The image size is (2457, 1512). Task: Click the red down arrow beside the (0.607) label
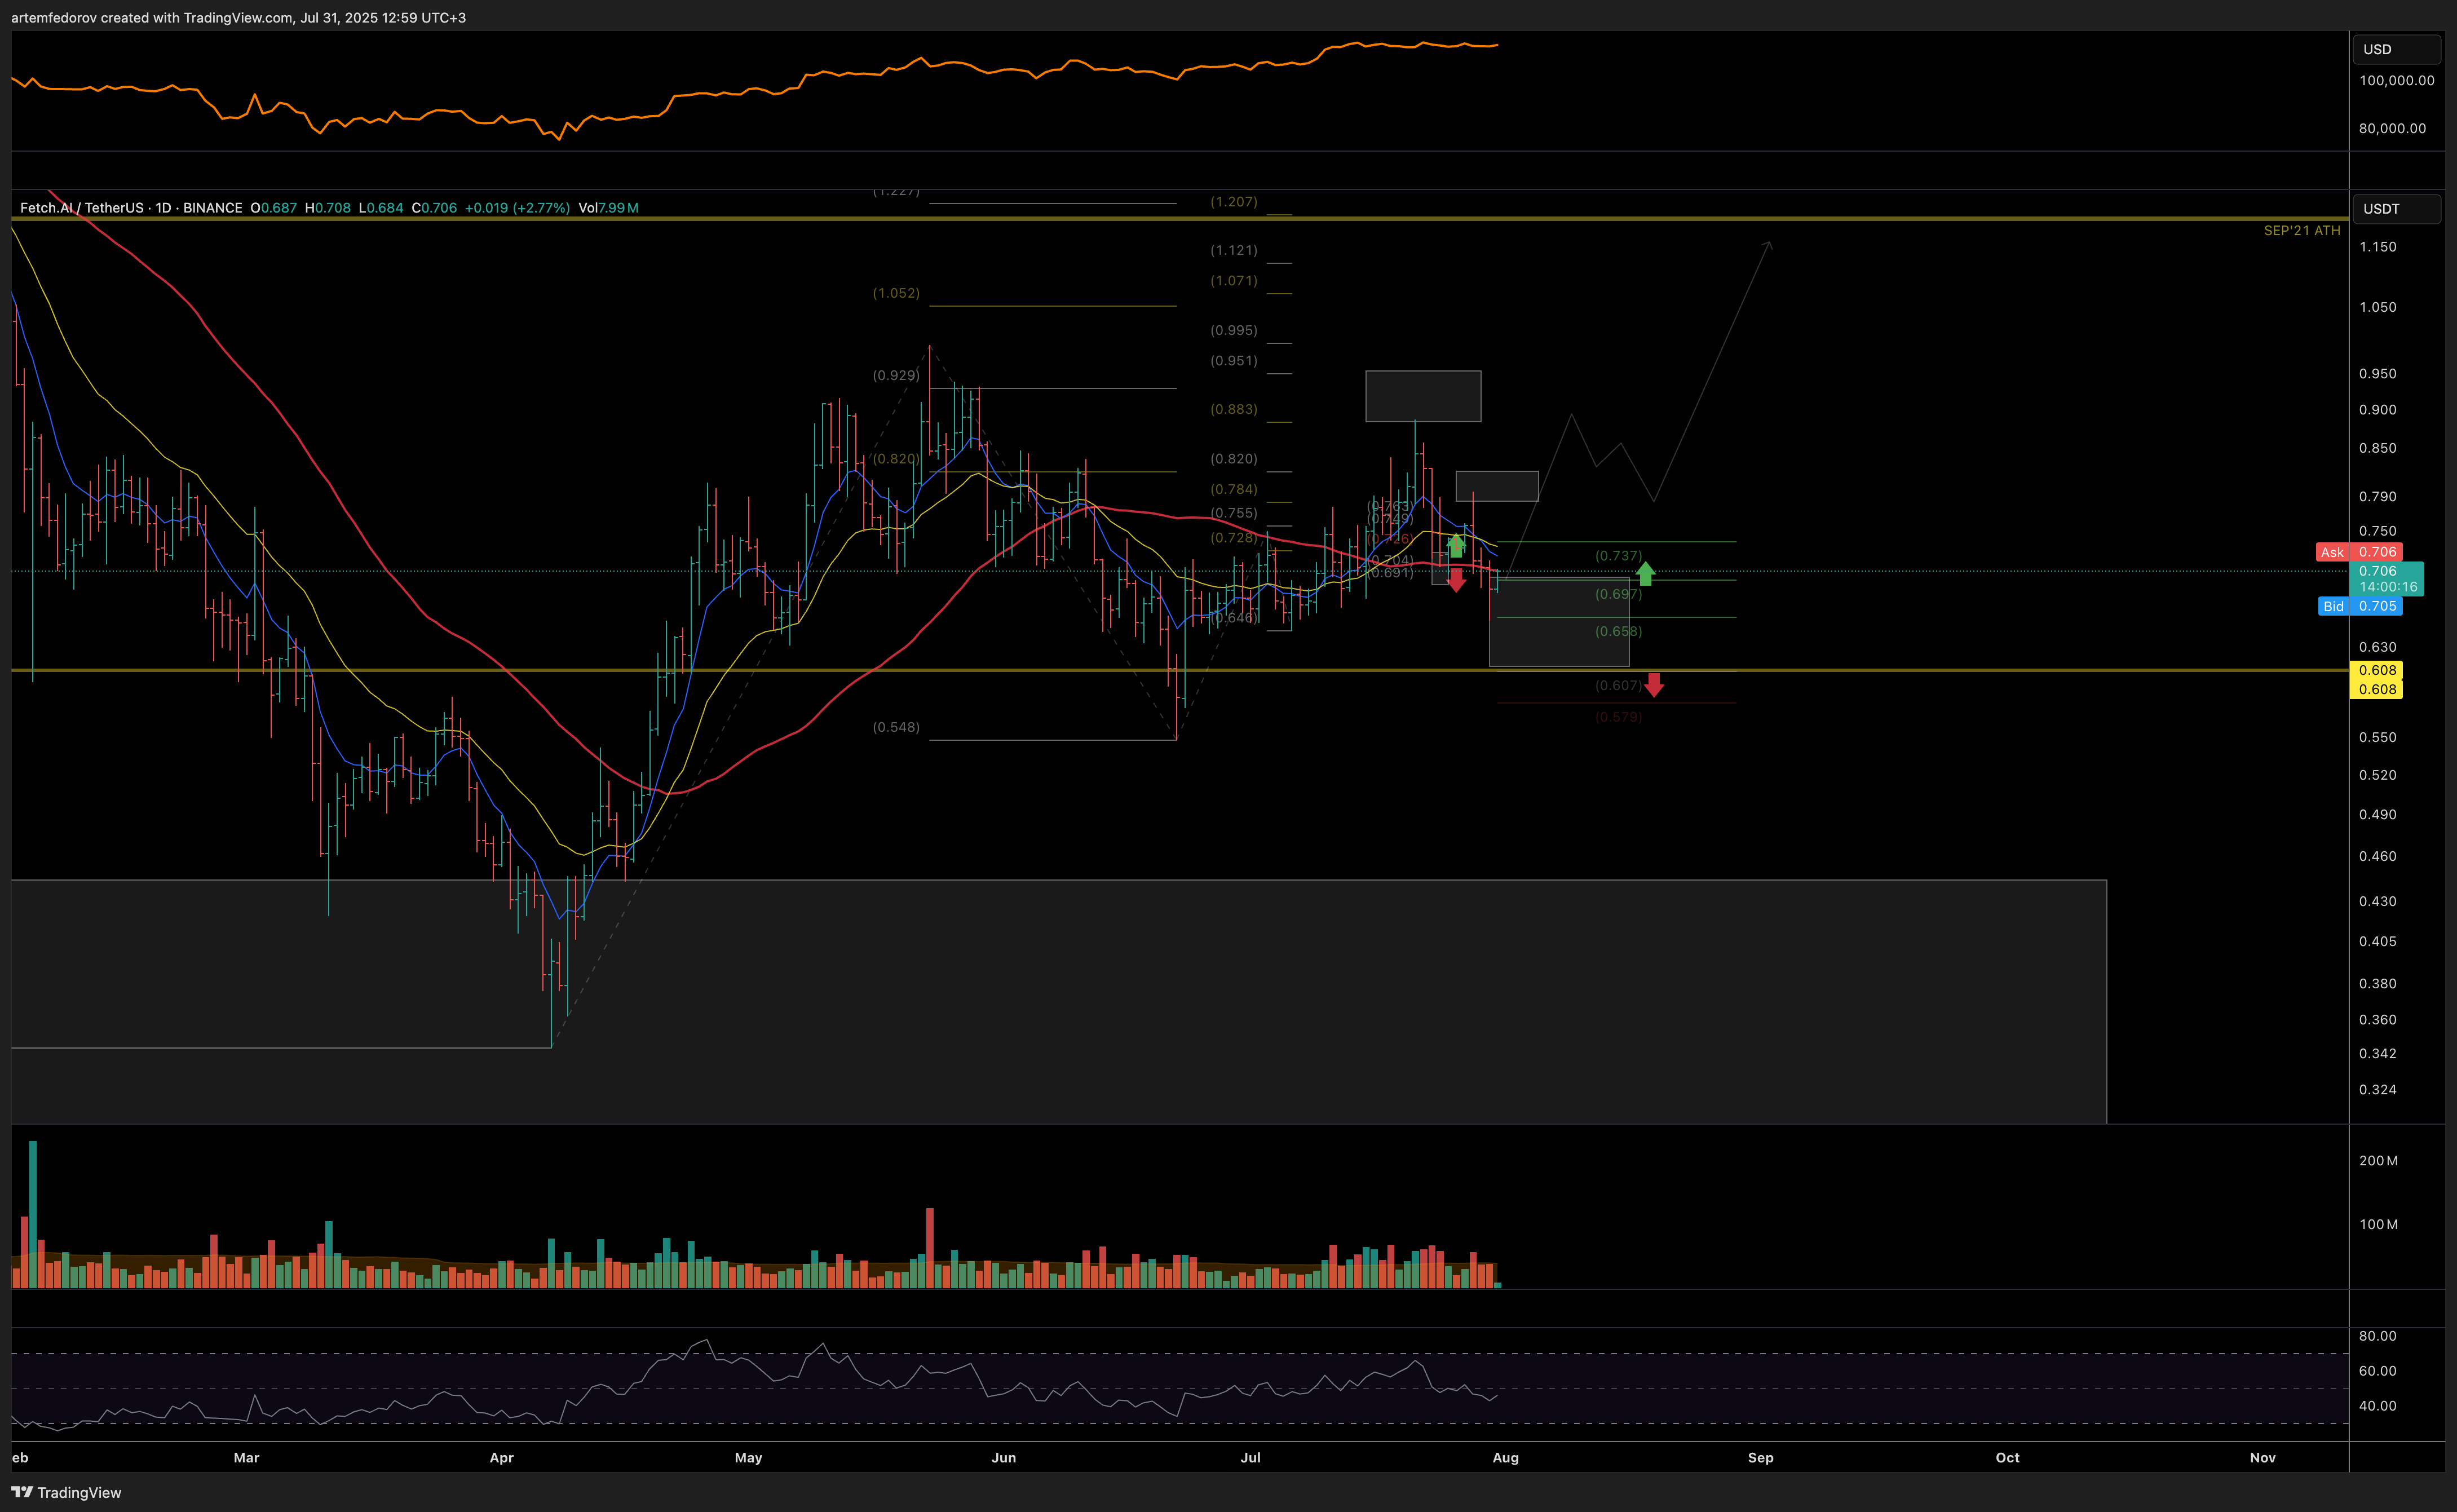(x=1654, y=685)
